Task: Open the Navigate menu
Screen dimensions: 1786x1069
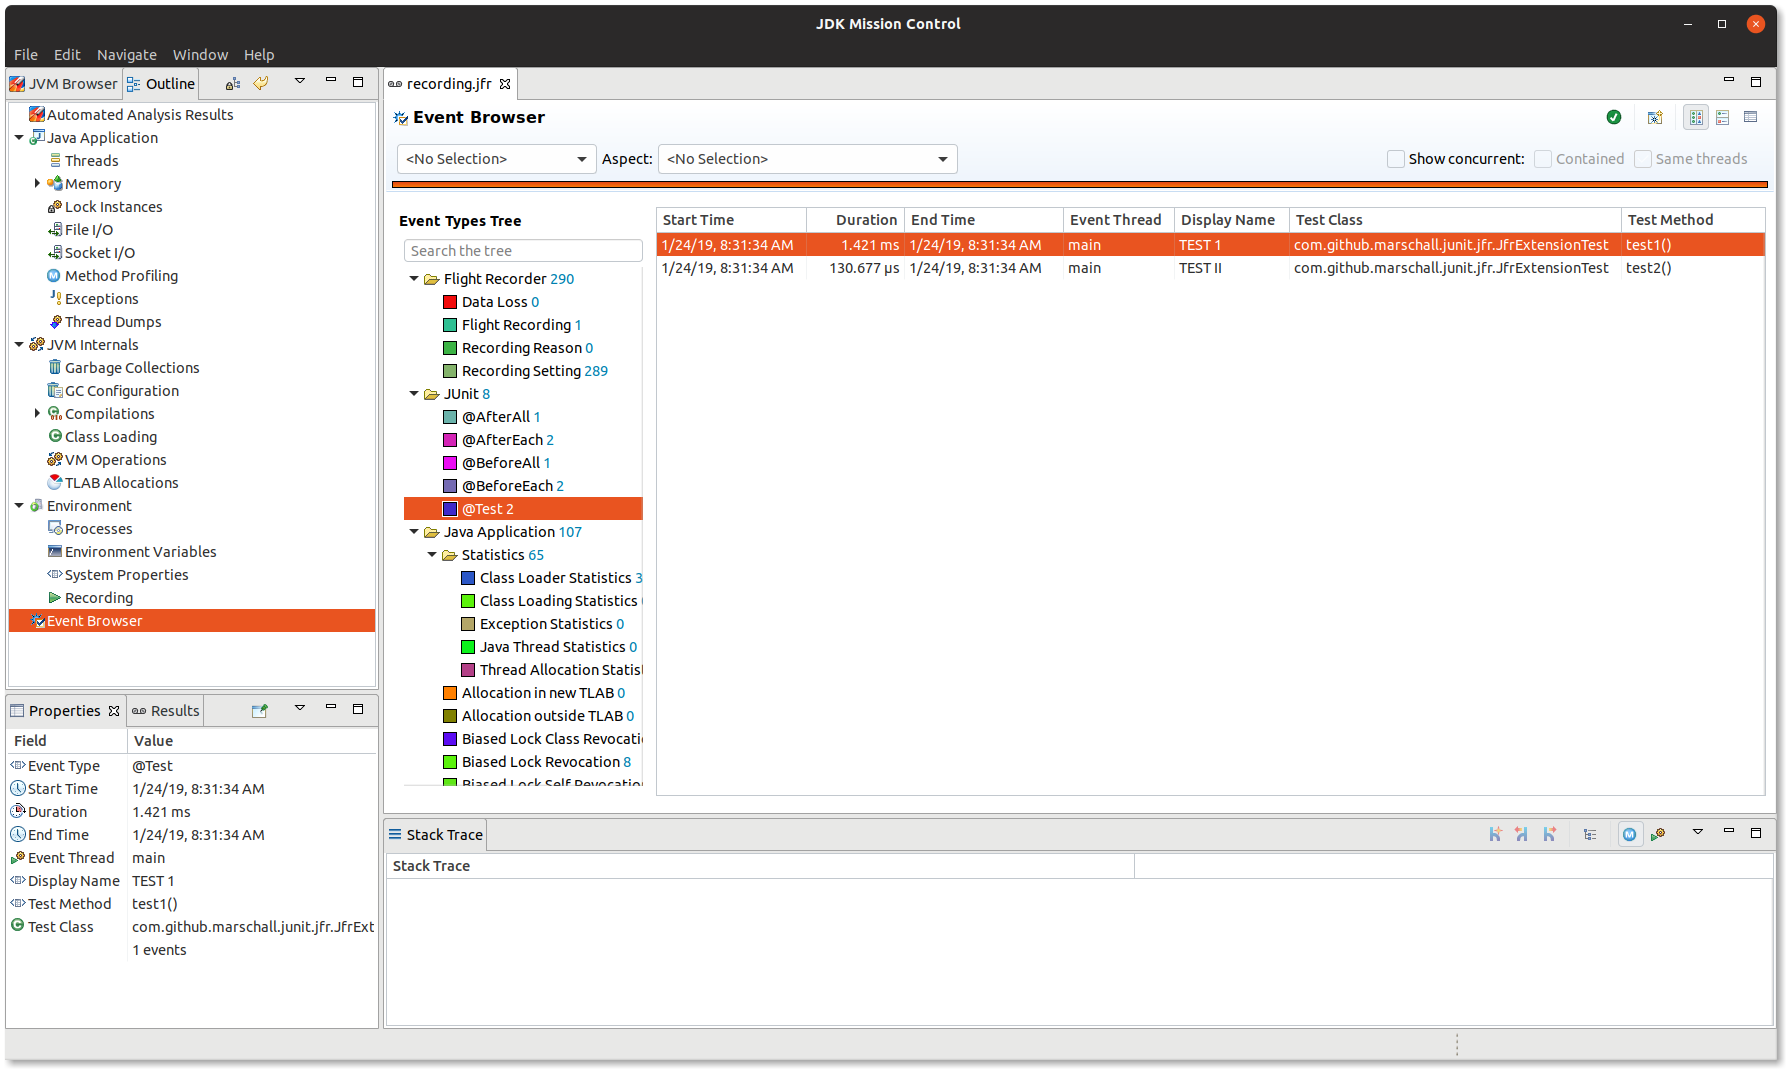Action: [x=127, y=54]
